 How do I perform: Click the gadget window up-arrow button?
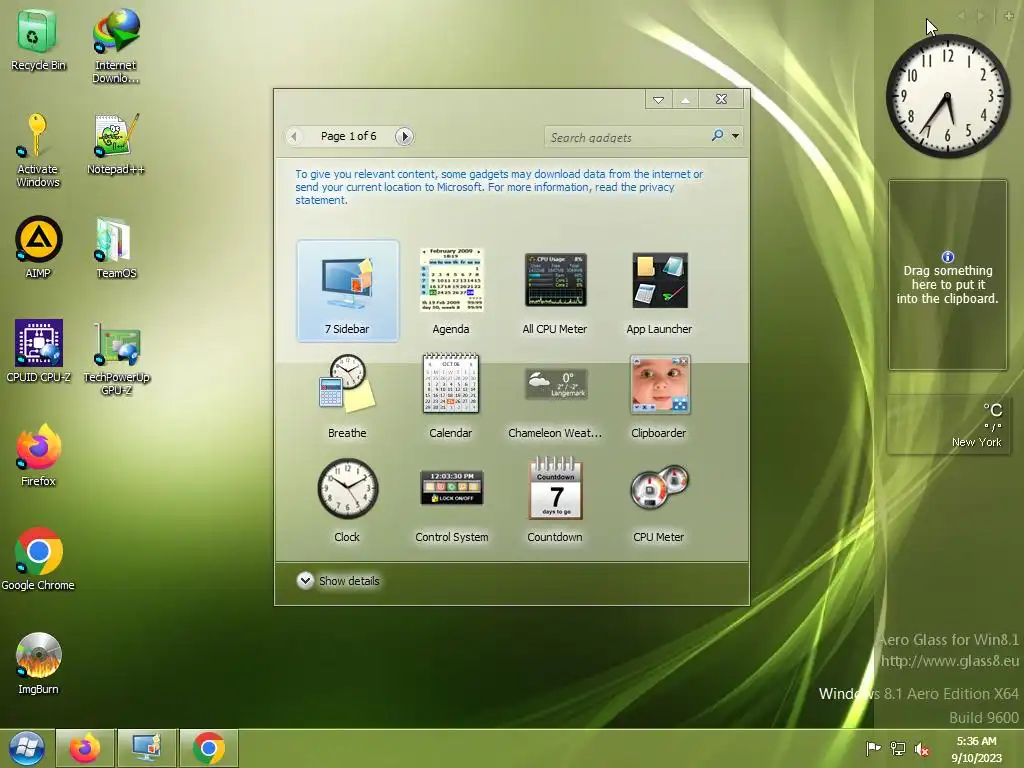tap(685, 99)
